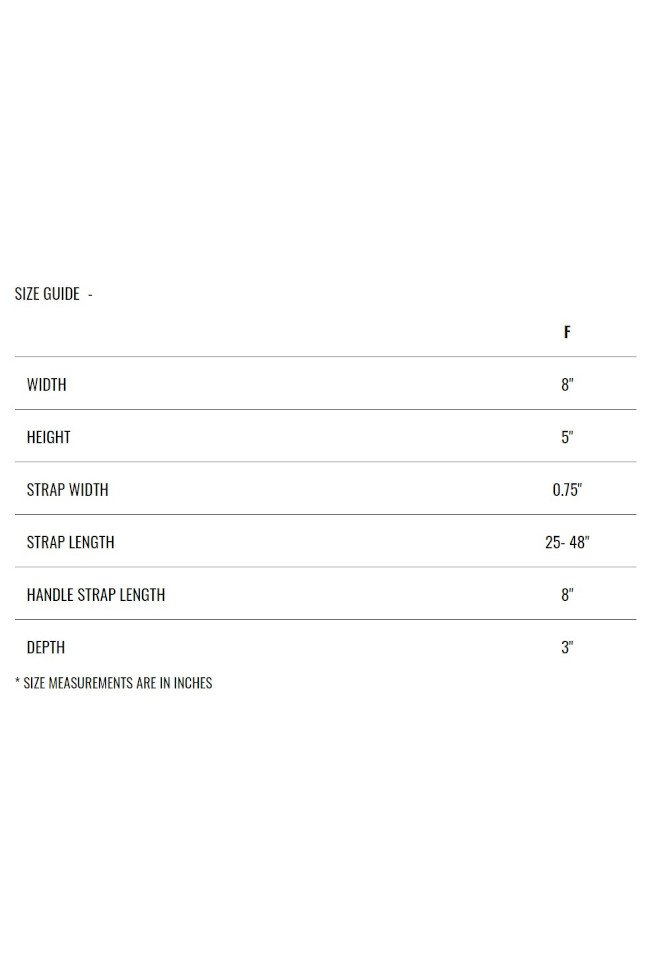The image size is (650, 975).
Task: Click the 8" handle strap length value
Action: tap(567, 594)
